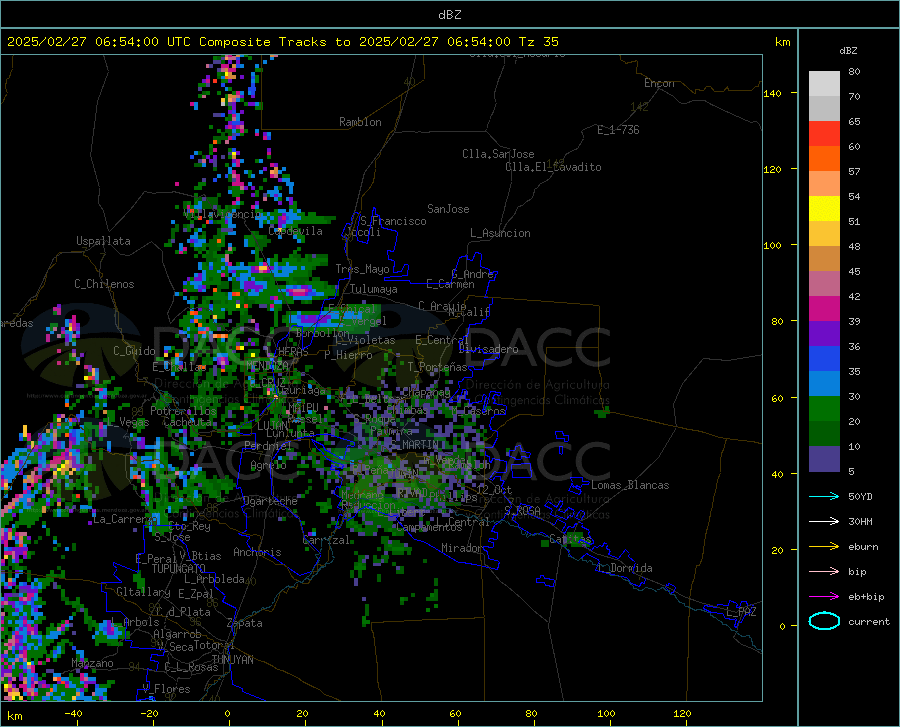Click the Tulumaya map label
Image resolution: width=900 pixels, height=727 pixels.
tap(374, 289)
